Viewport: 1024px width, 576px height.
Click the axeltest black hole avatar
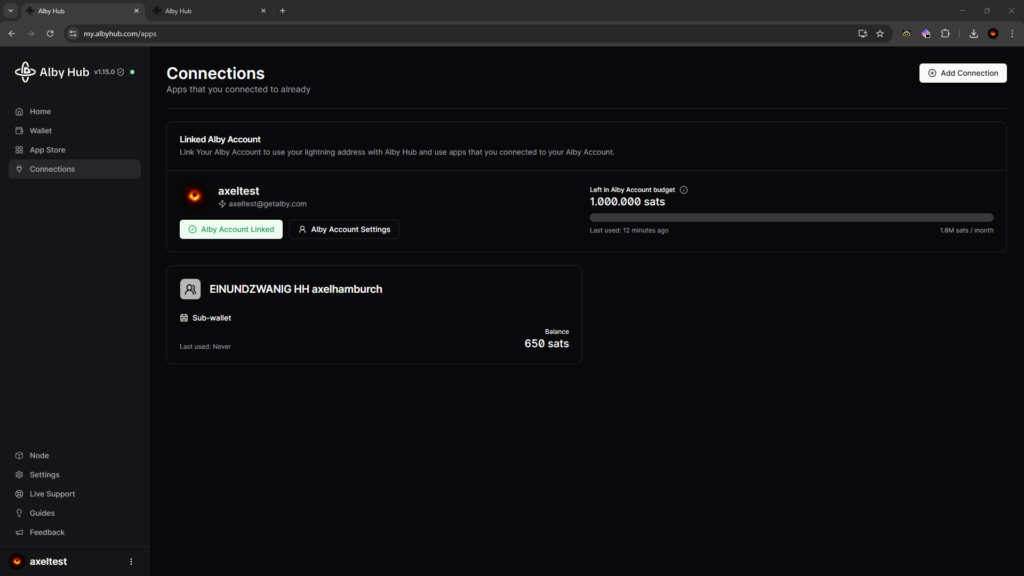coord(195,195)
